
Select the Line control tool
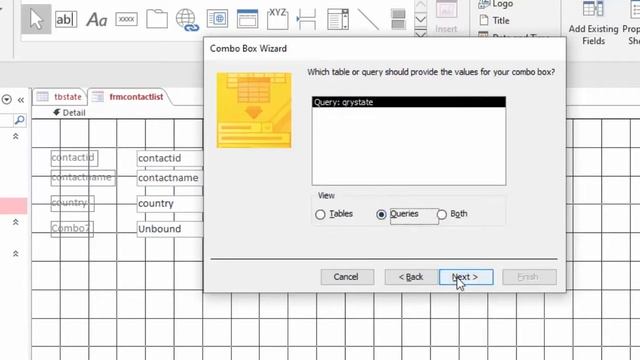pyautogui.click(x=368, y=19)
